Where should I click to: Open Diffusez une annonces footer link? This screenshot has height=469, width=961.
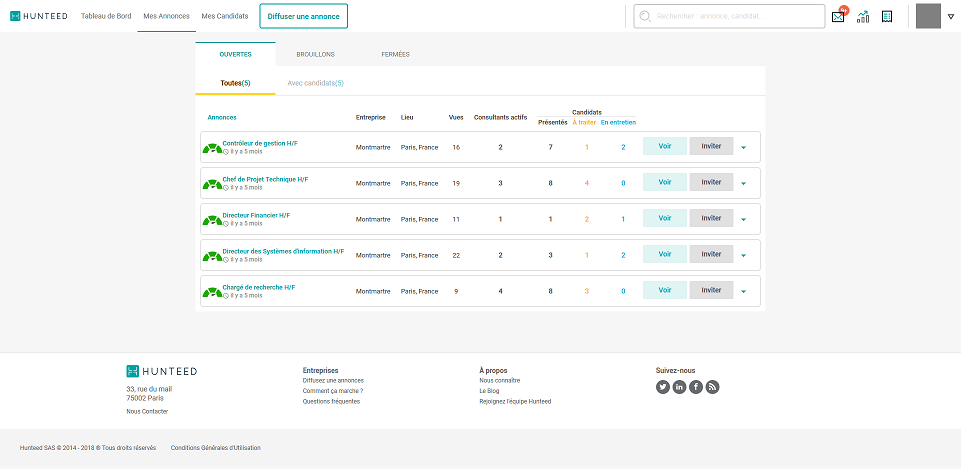(x=333, y=380)
